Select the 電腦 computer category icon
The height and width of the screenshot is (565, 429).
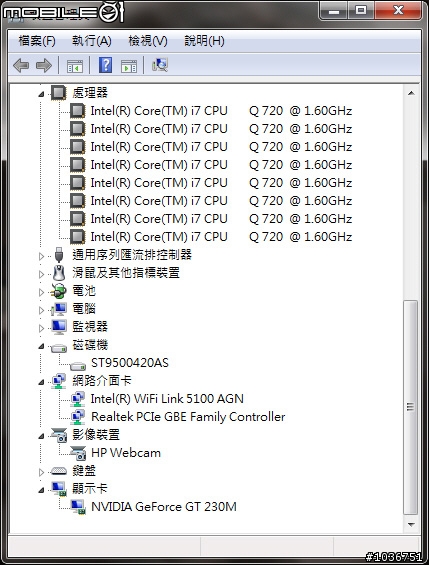pyautogui.click(x=59, y=309)
